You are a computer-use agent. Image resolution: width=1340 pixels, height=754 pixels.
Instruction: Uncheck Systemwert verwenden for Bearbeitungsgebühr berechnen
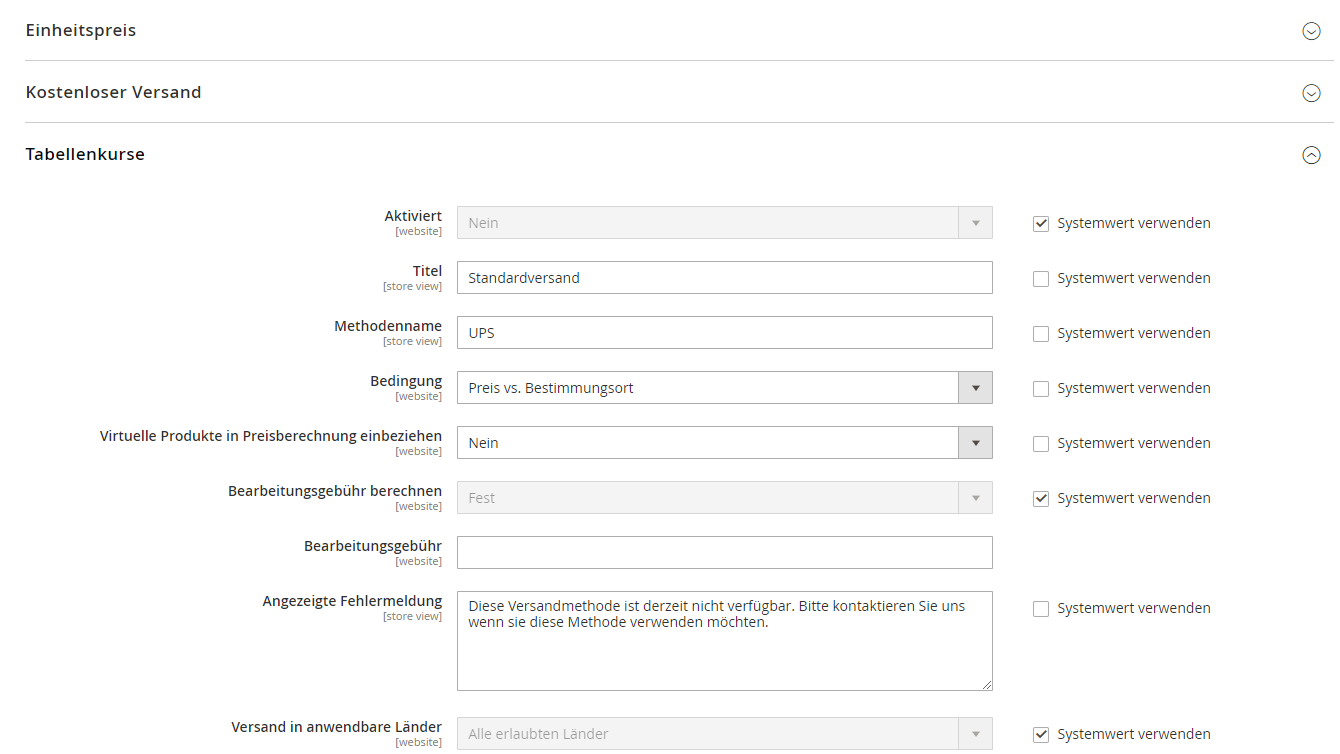tap(1040, 498)
